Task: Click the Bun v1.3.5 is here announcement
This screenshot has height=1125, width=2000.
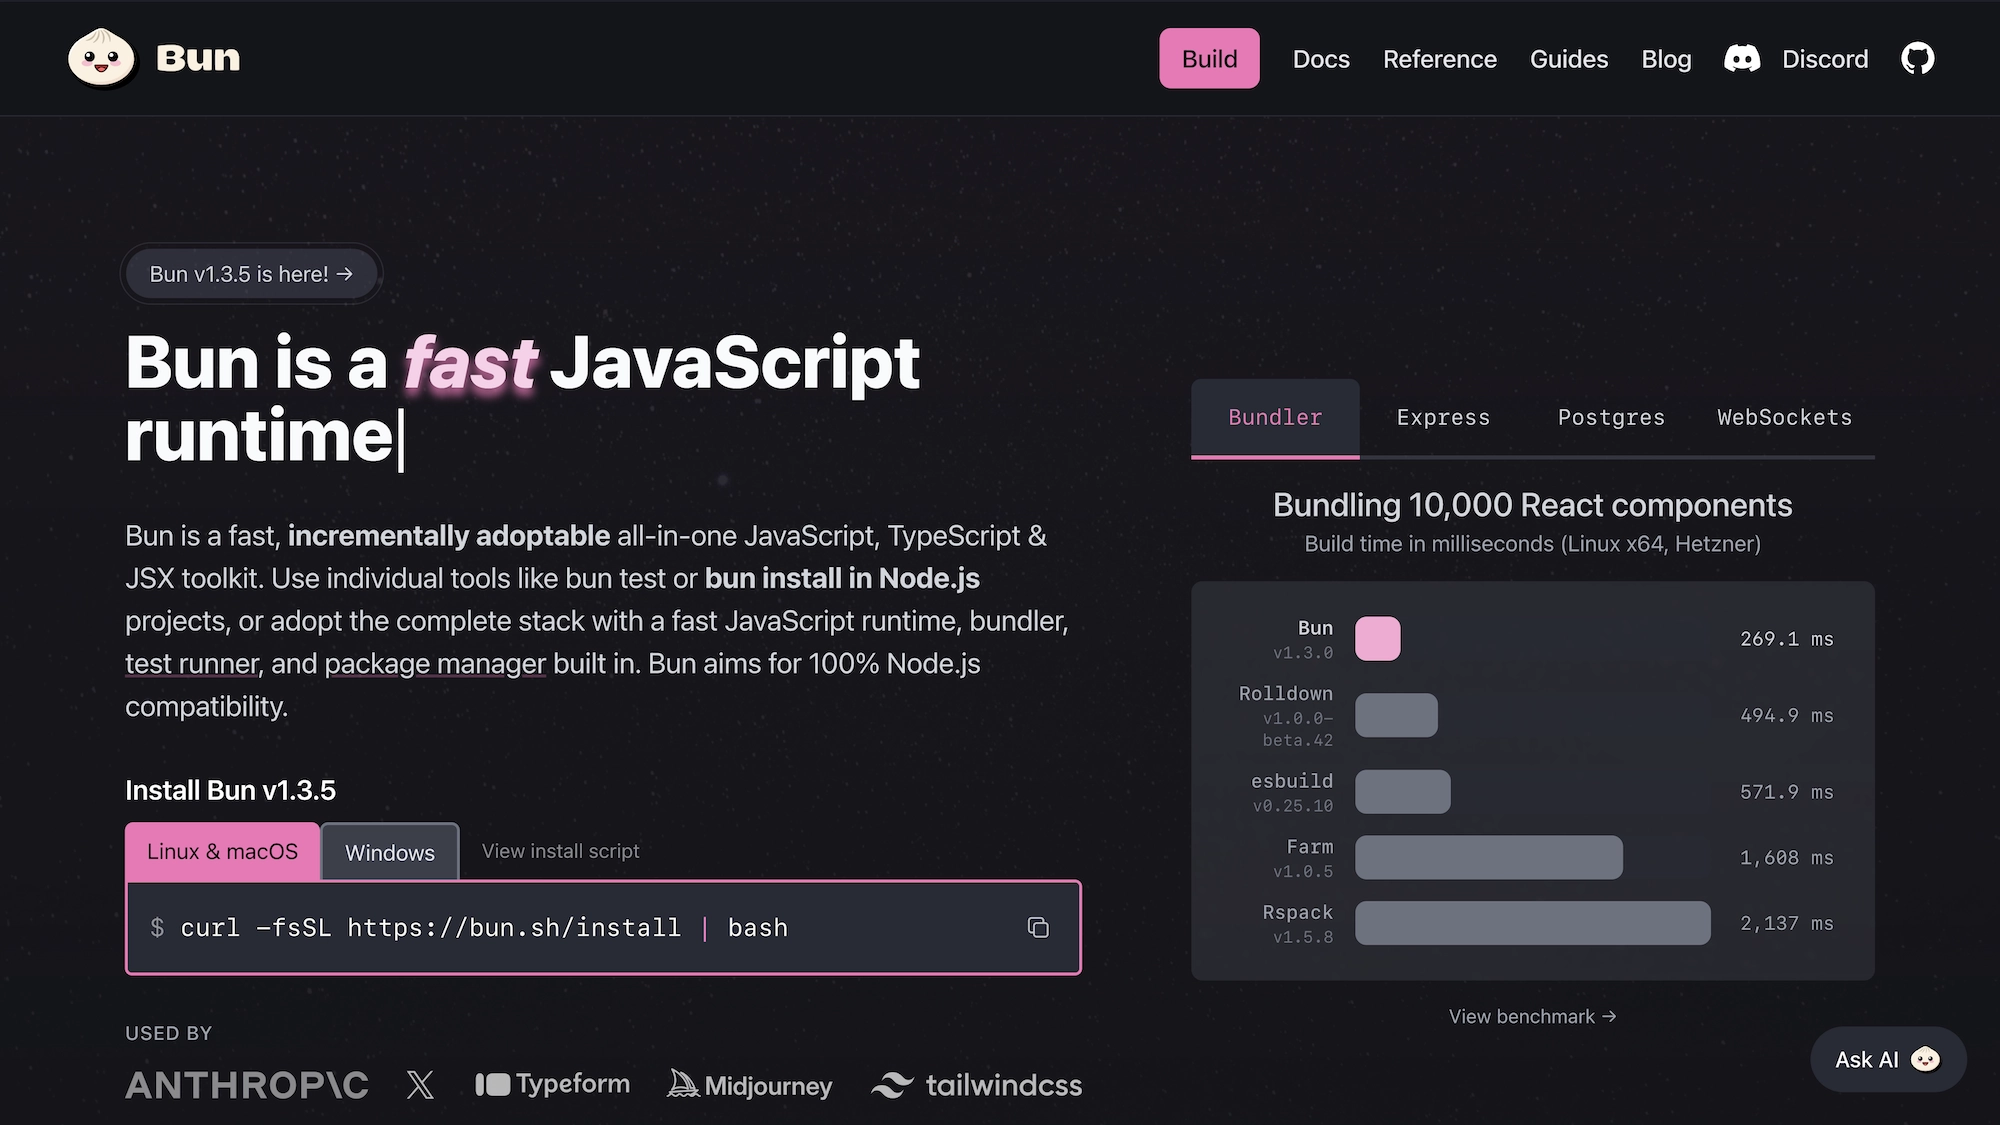Action: click(251, 274)
